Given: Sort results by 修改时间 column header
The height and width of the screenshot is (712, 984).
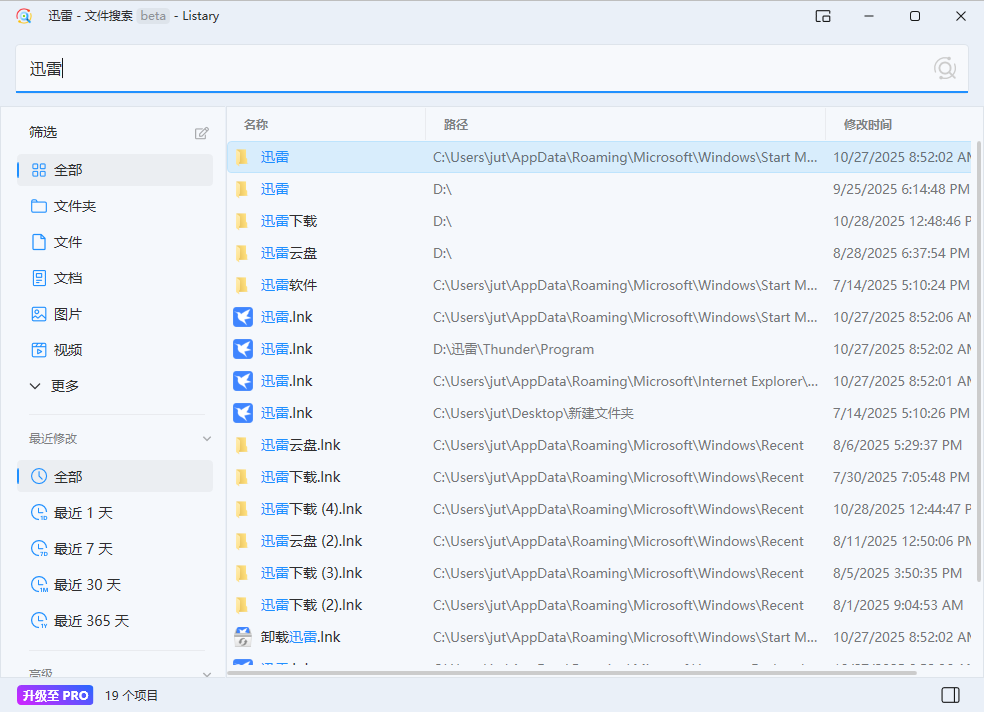Looking at the screenshot, I should pos(867,125).
